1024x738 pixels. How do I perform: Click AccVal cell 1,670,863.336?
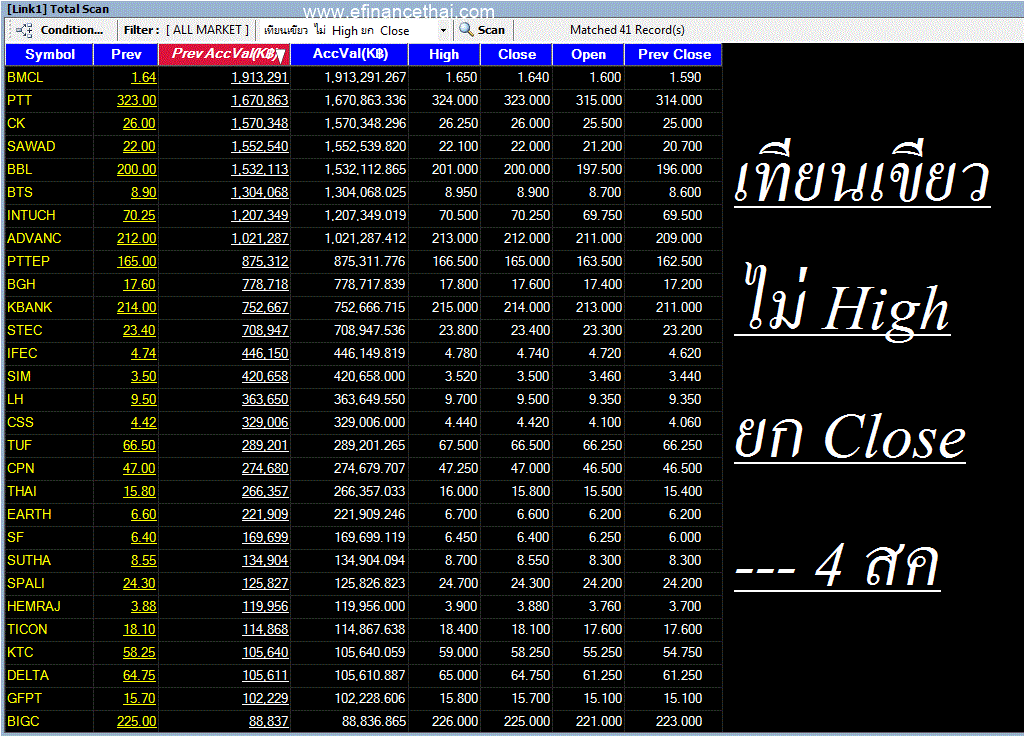click(365, 100)
